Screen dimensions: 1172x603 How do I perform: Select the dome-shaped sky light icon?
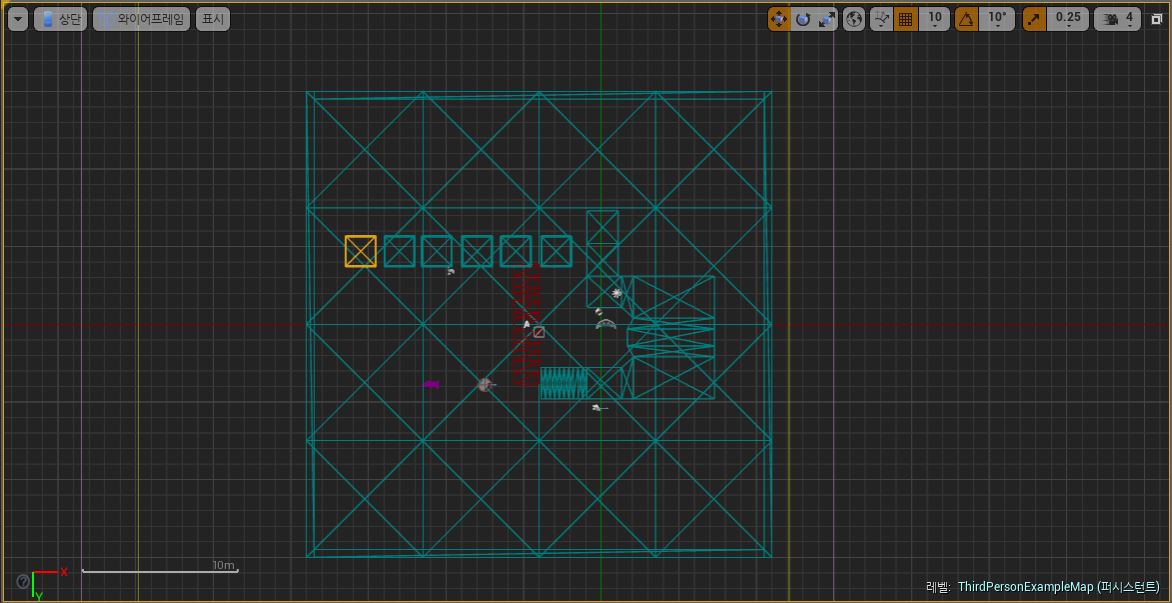(605, 324)
